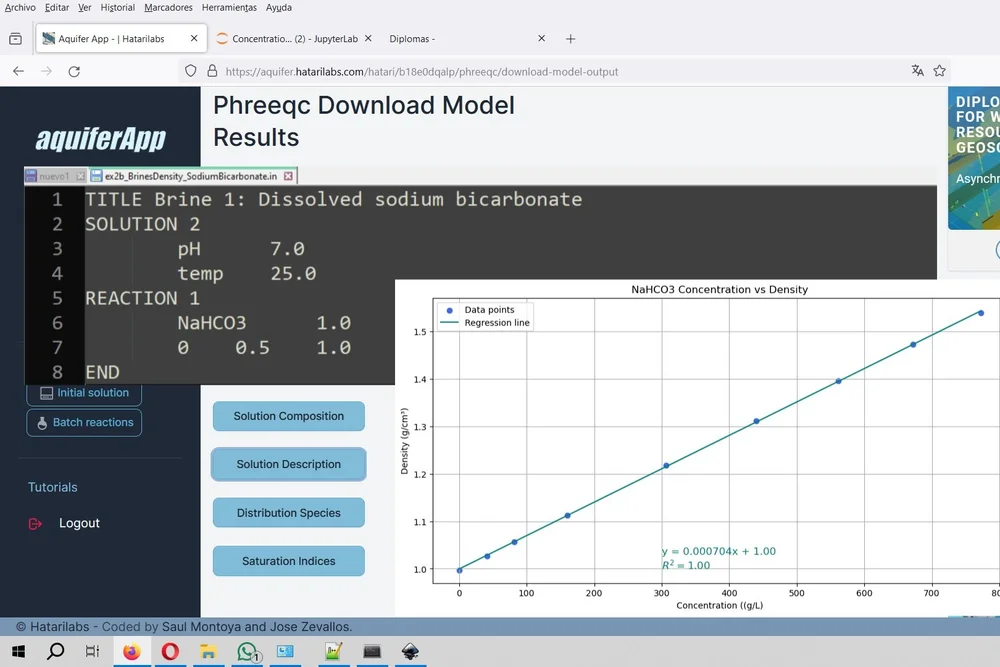This screenshot has height=667, width=1000.
Task: Select the Initial solution sidebar icon
Action: point(46,392)
